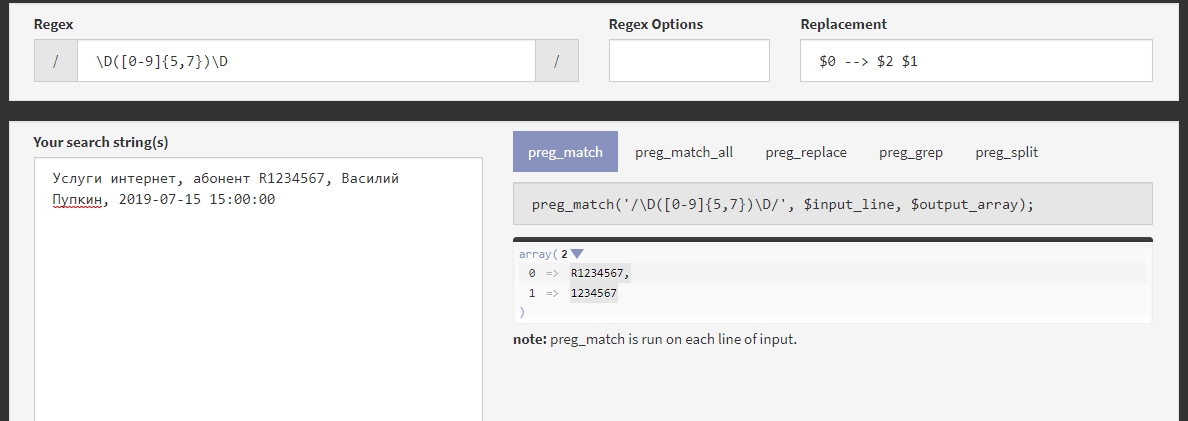Open the preg_match_all tab
Viewport: 1188px width, 421px height.
(x=684, y=152)
